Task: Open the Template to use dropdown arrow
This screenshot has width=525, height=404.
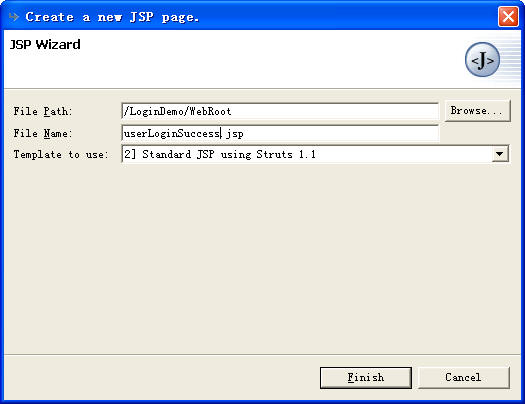Action: click(x=500, y=154)
